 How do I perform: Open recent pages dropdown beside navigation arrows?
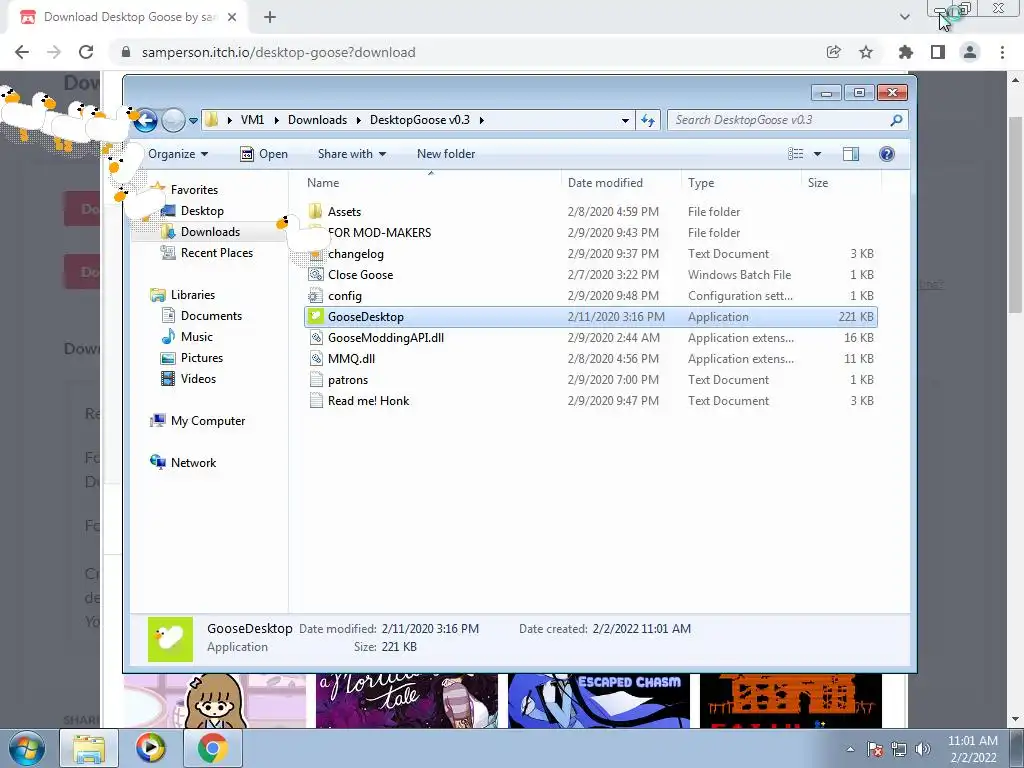point(193,121)
